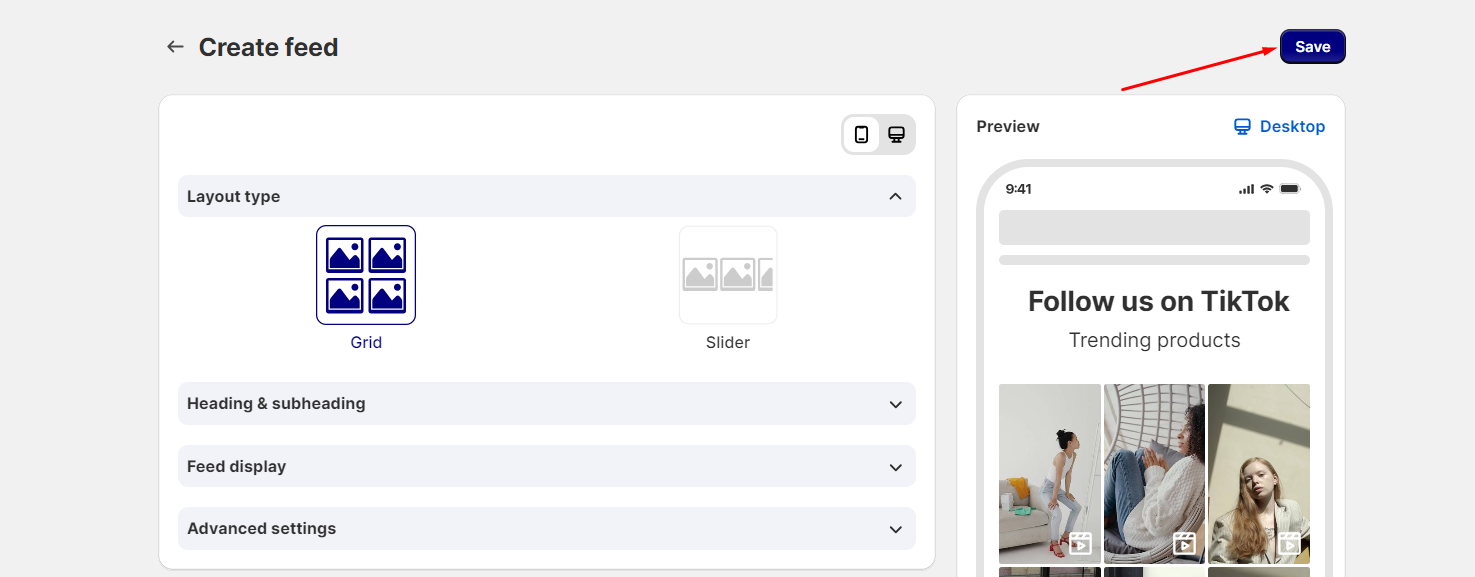Click the Trending products subheading
This screenshot has width=1475, height=577.
tap(1154, 340)
